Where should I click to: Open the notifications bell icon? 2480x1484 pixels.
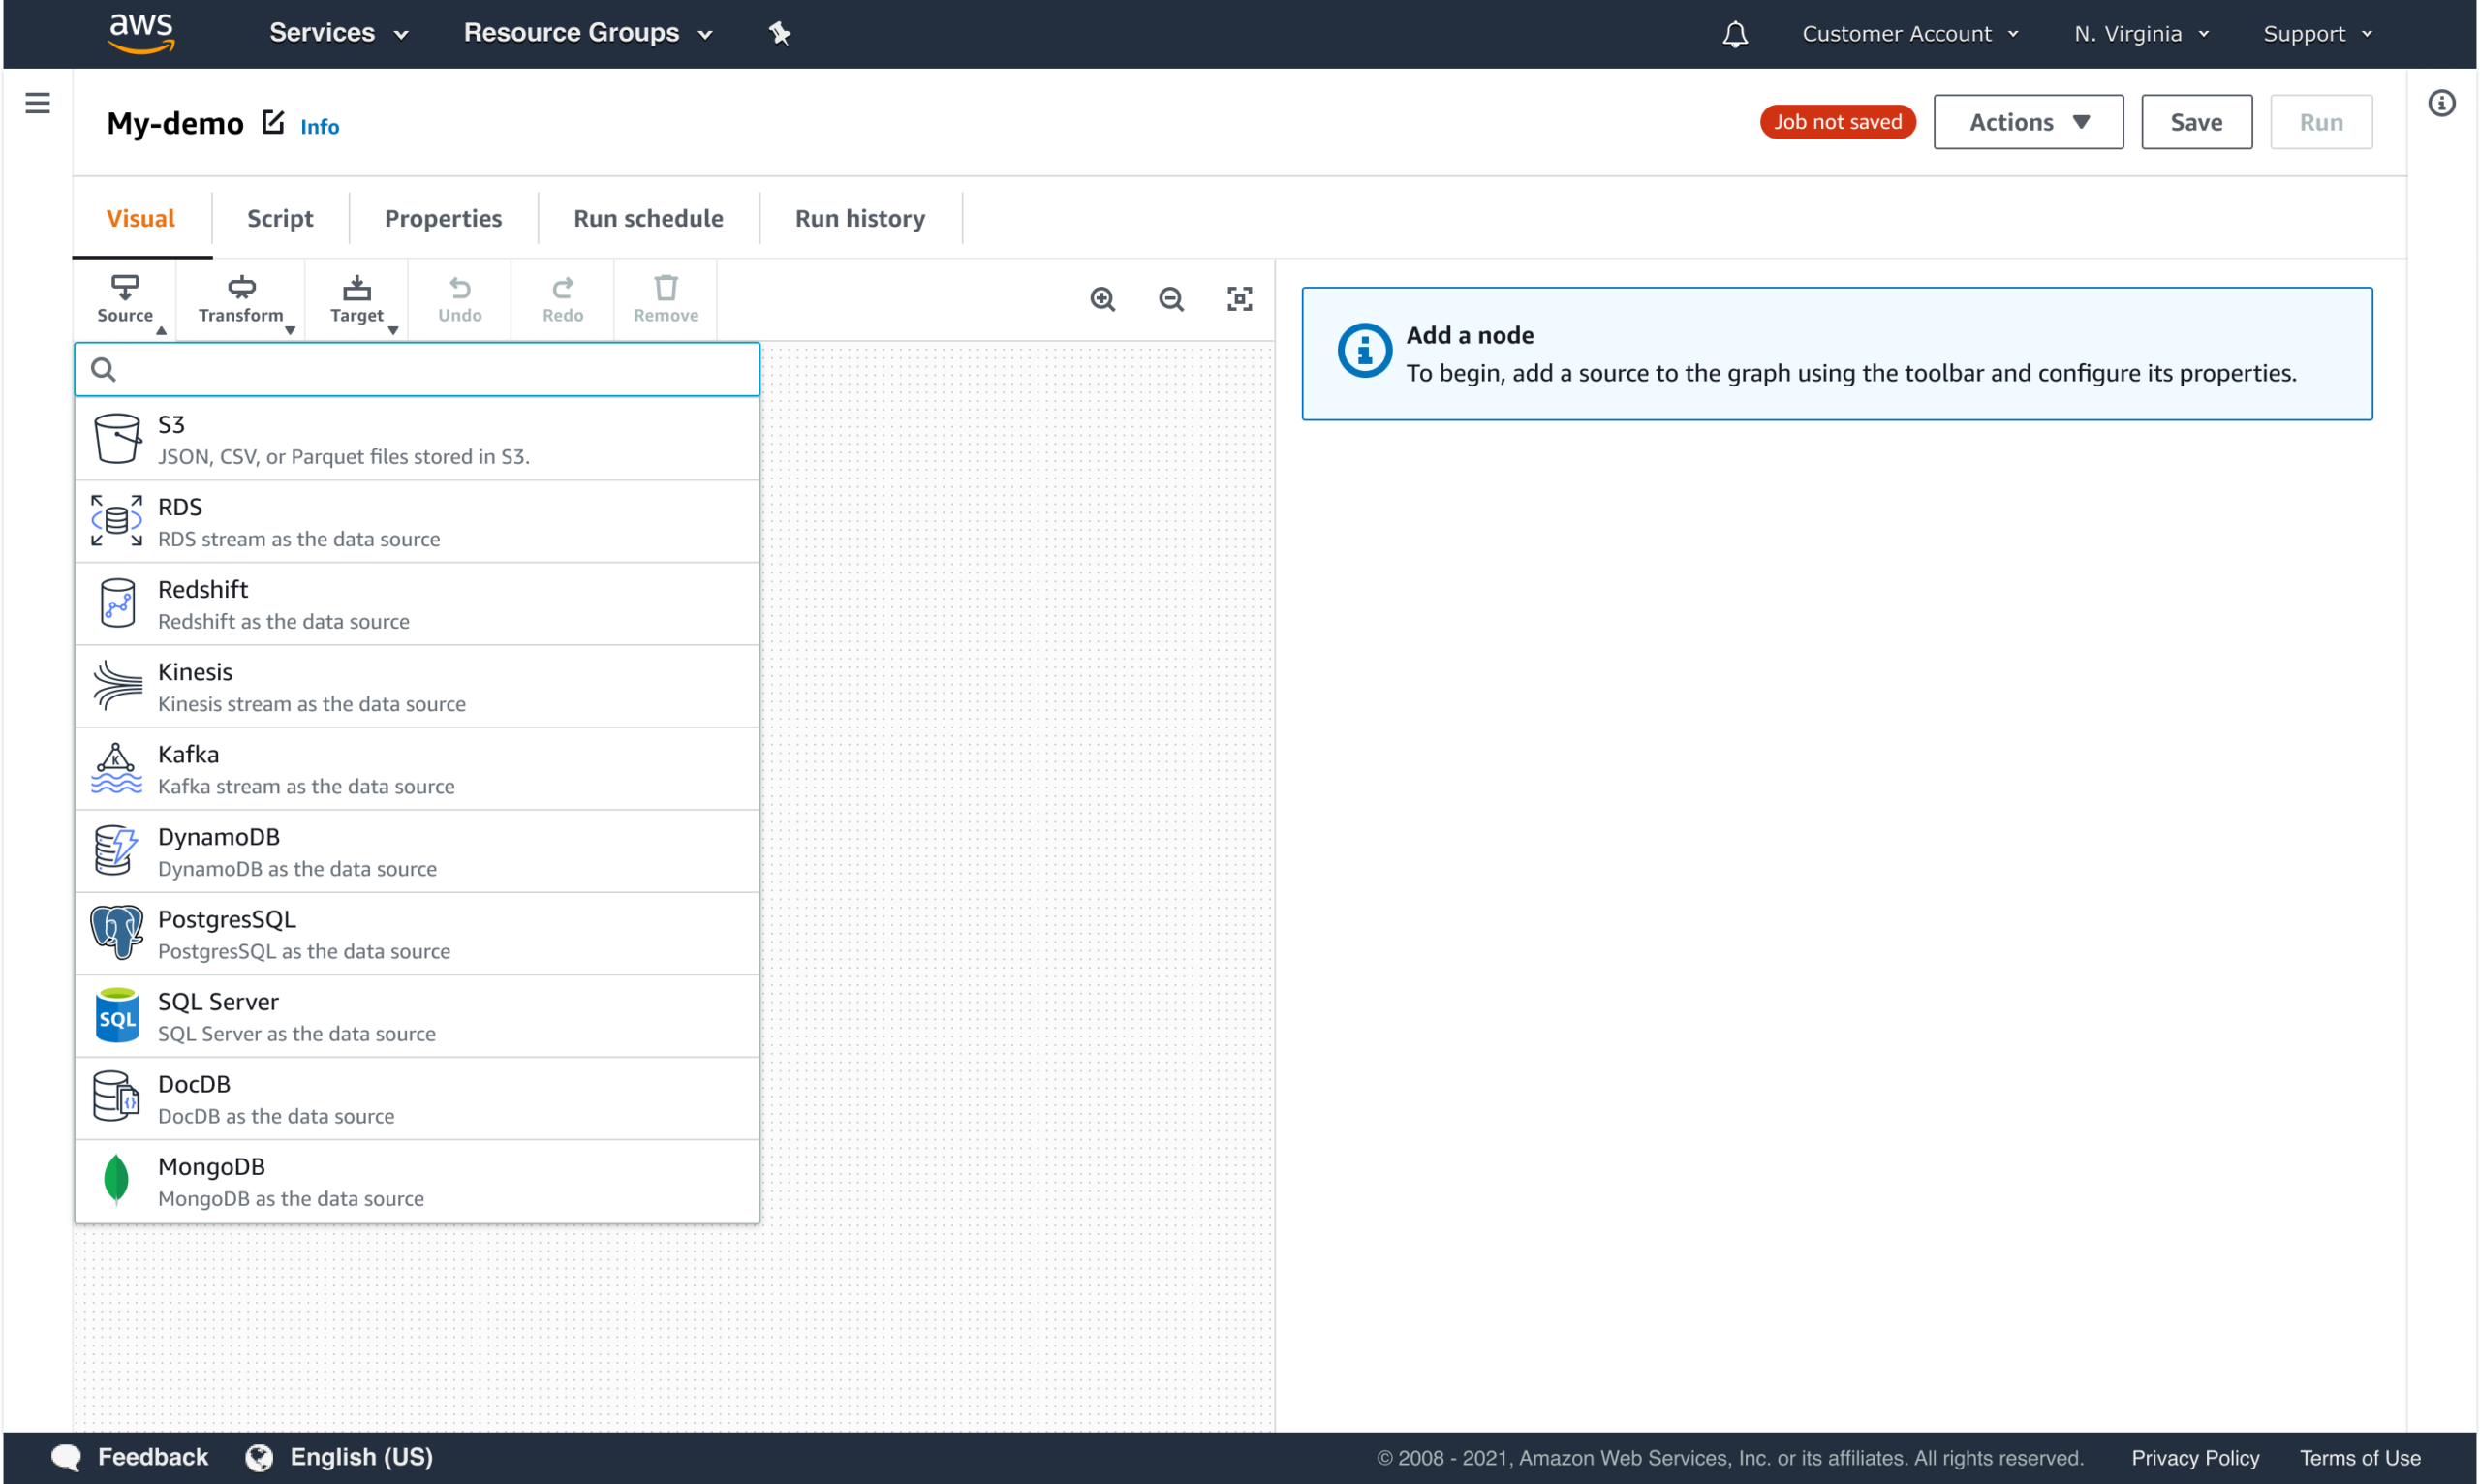click(x=1735, y=35)
